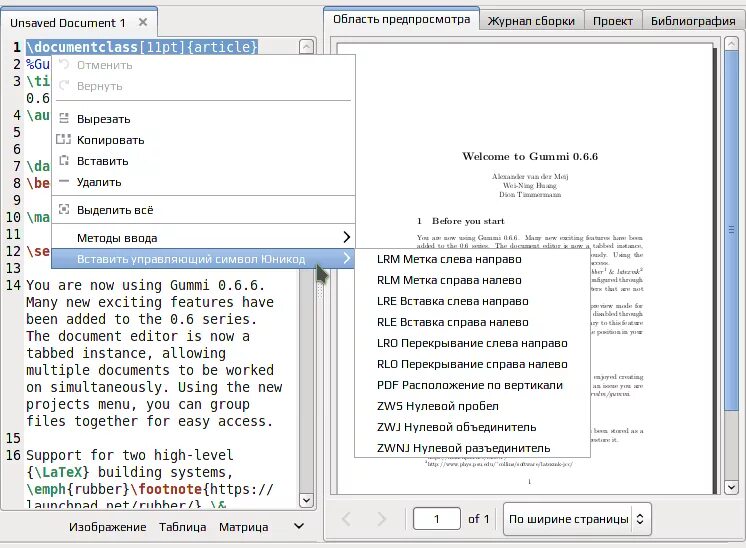Image resolution: width=746 pixels, height=548 pixels.
Task: Switch to the Область предпросмотра tab
Action: click(x=402, y=20)
